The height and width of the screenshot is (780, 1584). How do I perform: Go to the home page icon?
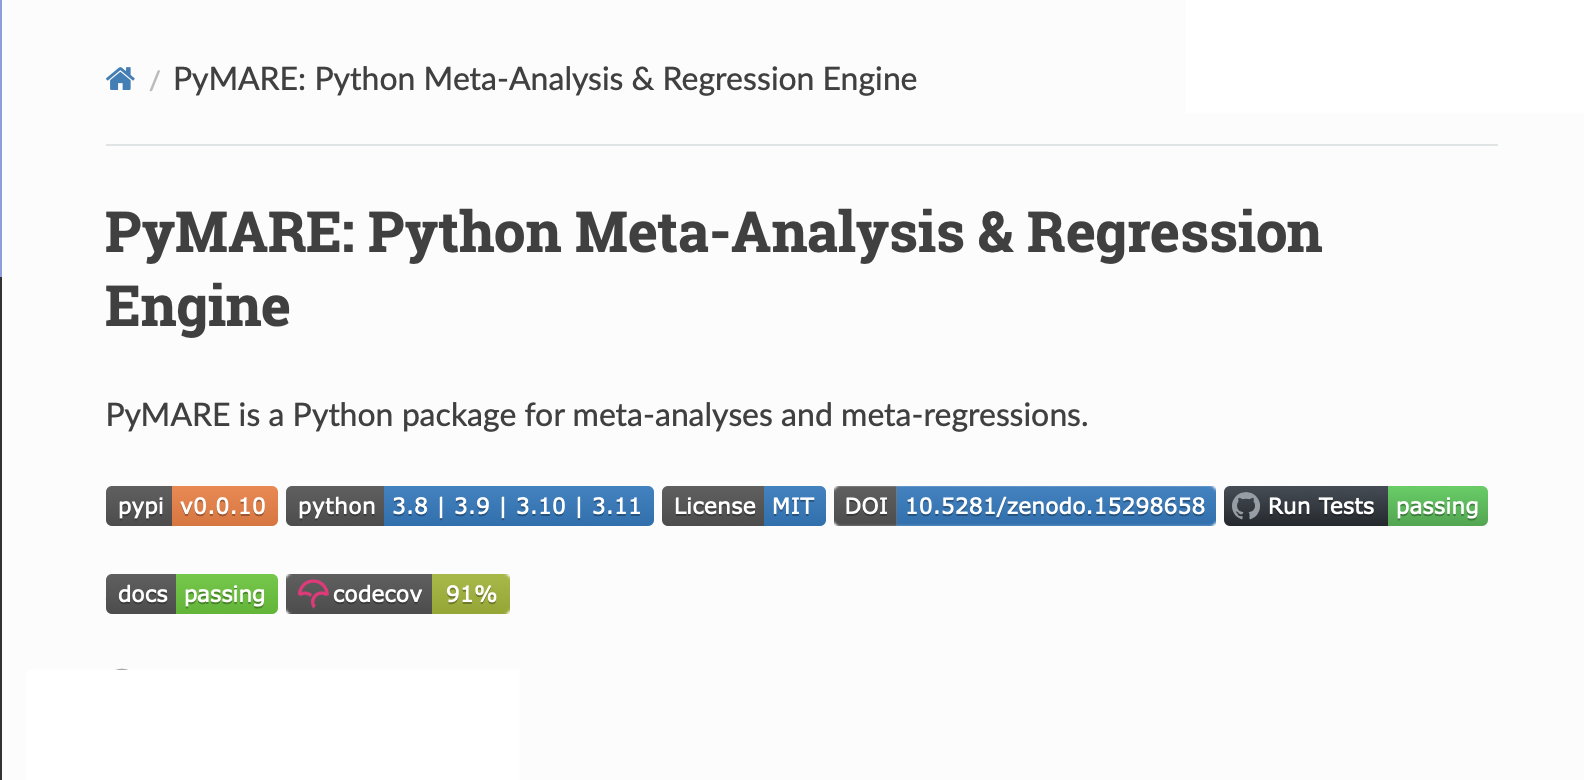(x=120, y=79)
